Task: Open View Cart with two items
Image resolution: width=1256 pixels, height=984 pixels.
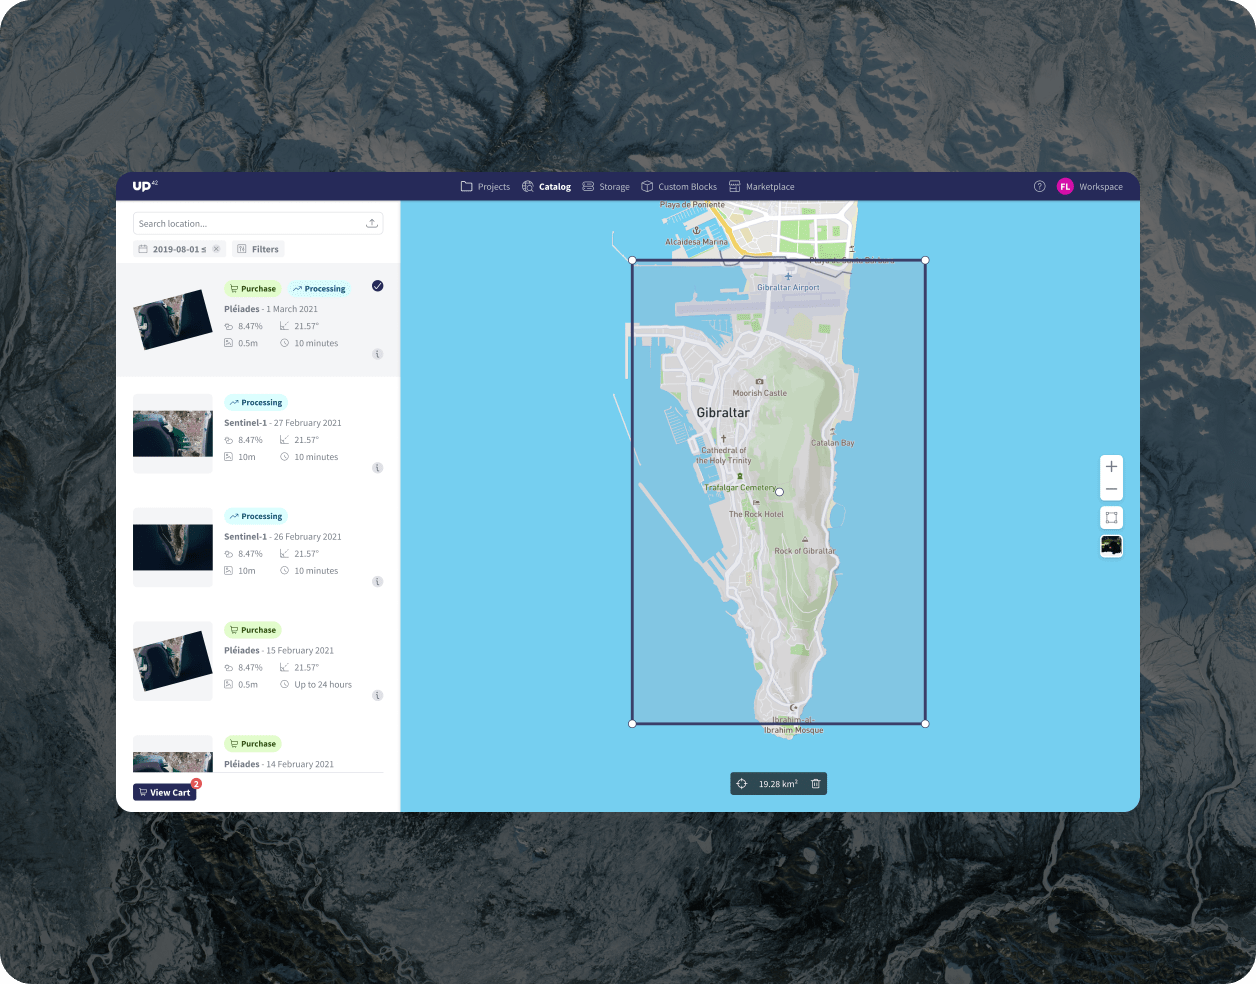Action: (x=164, y=791)
